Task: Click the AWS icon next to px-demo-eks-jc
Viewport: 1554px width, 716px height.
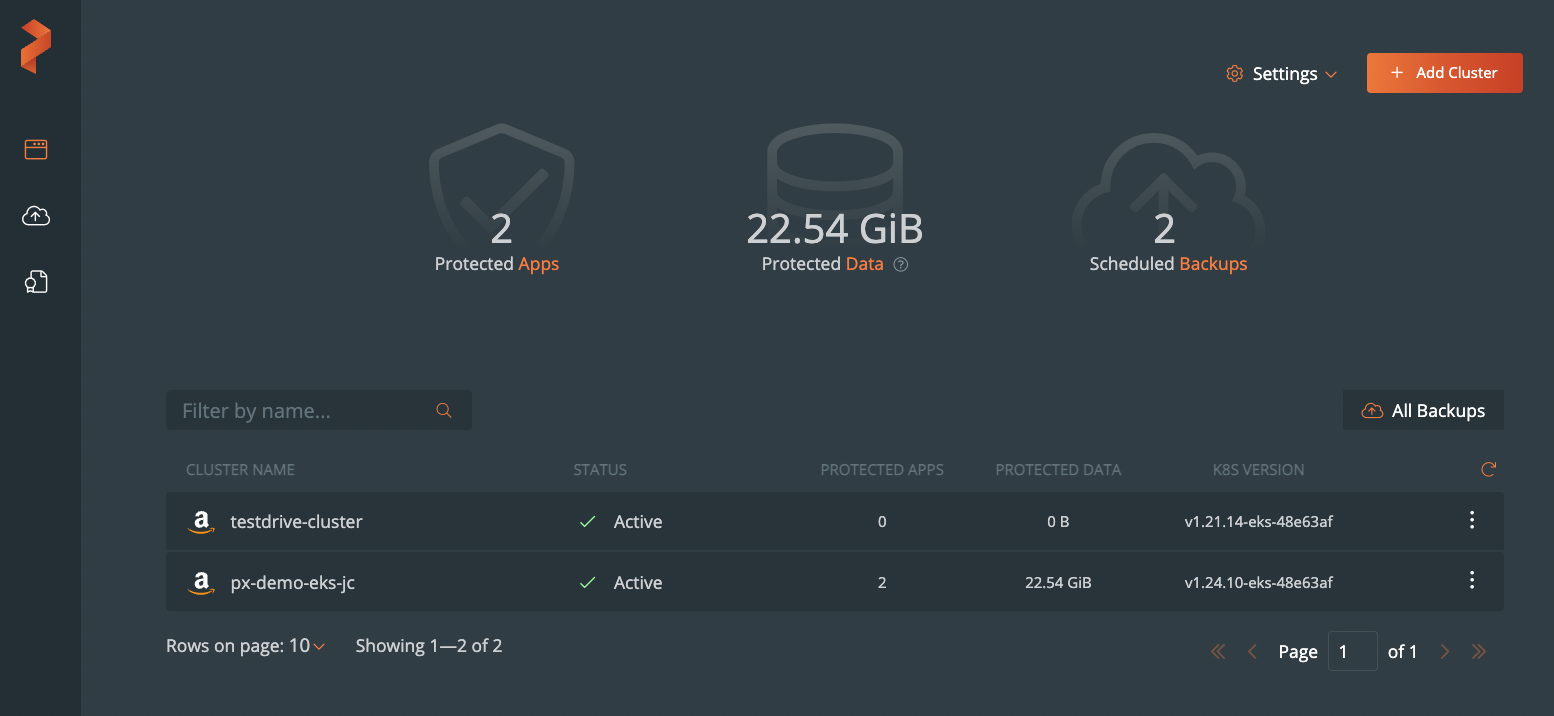Action: pos(200,582)
